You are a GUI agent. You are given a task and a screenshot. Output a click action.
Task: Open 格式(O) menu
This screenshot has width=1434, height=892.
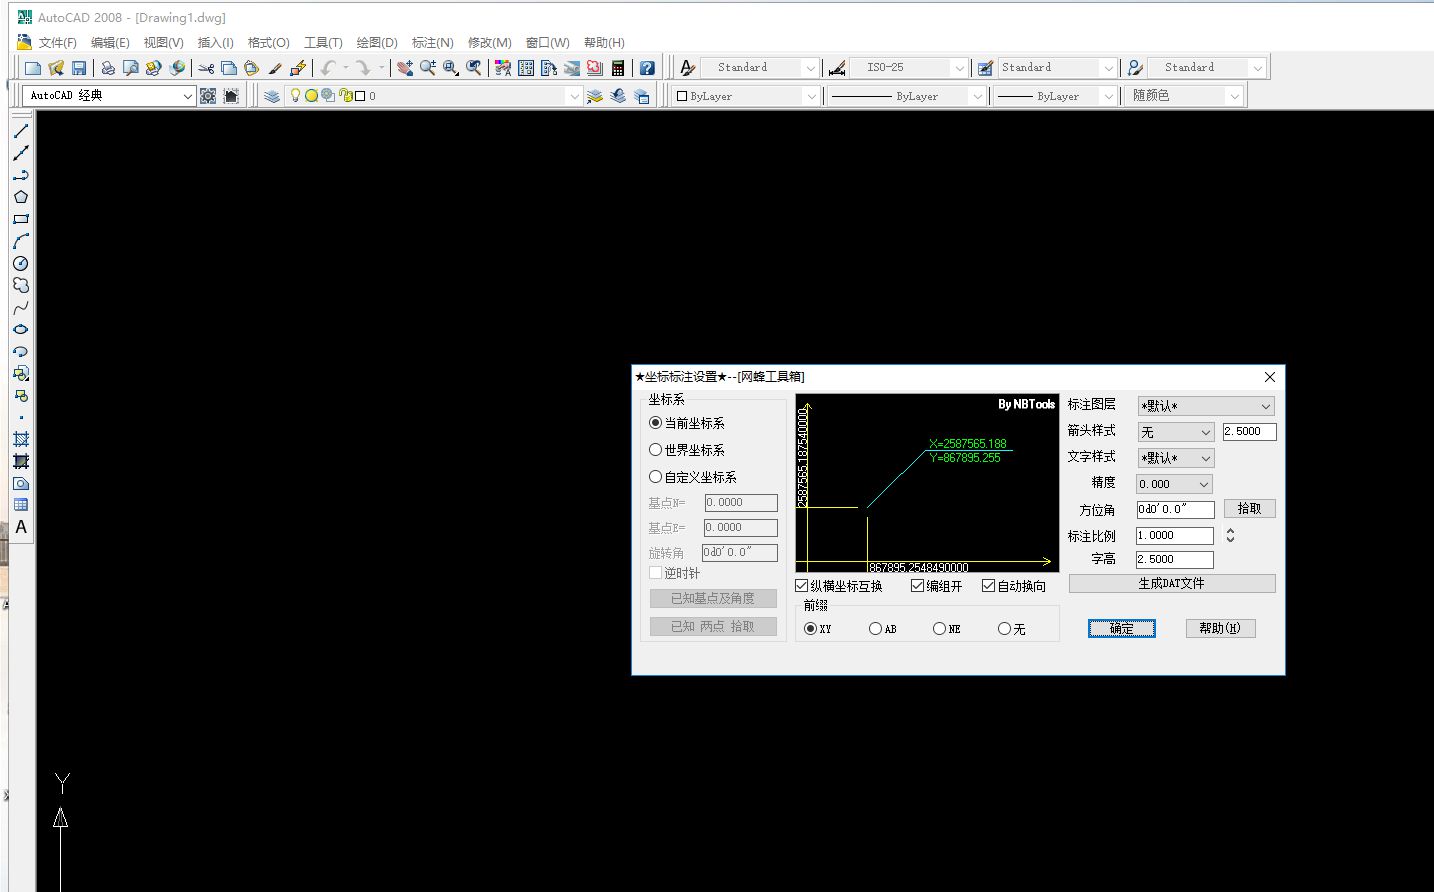tap(269, 43)
